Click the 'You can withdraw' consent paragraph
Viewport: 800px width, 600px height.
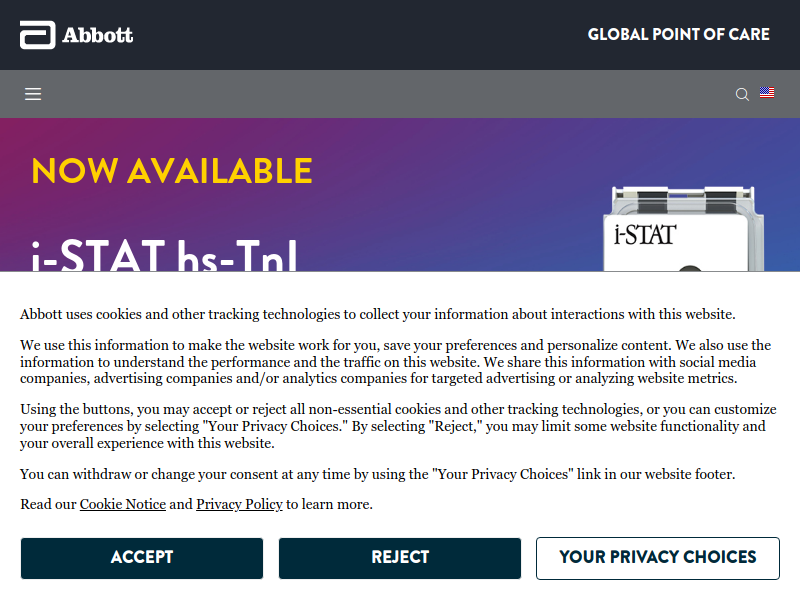click(378, 474)
